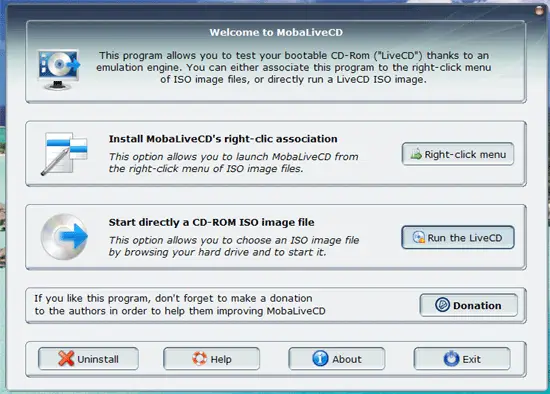Click the CD with blue arrow icon
Screen dimensions: 550x394
[64, 237]
